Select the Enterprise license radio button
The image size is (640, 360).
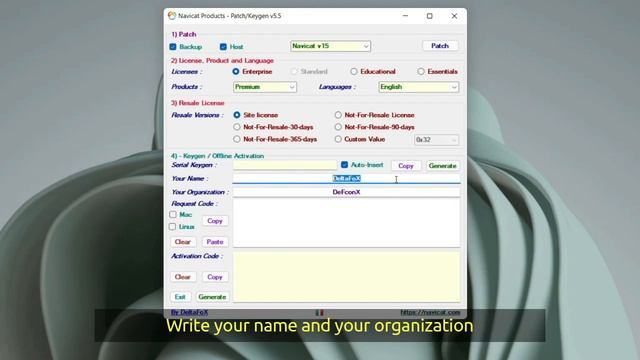236,71
